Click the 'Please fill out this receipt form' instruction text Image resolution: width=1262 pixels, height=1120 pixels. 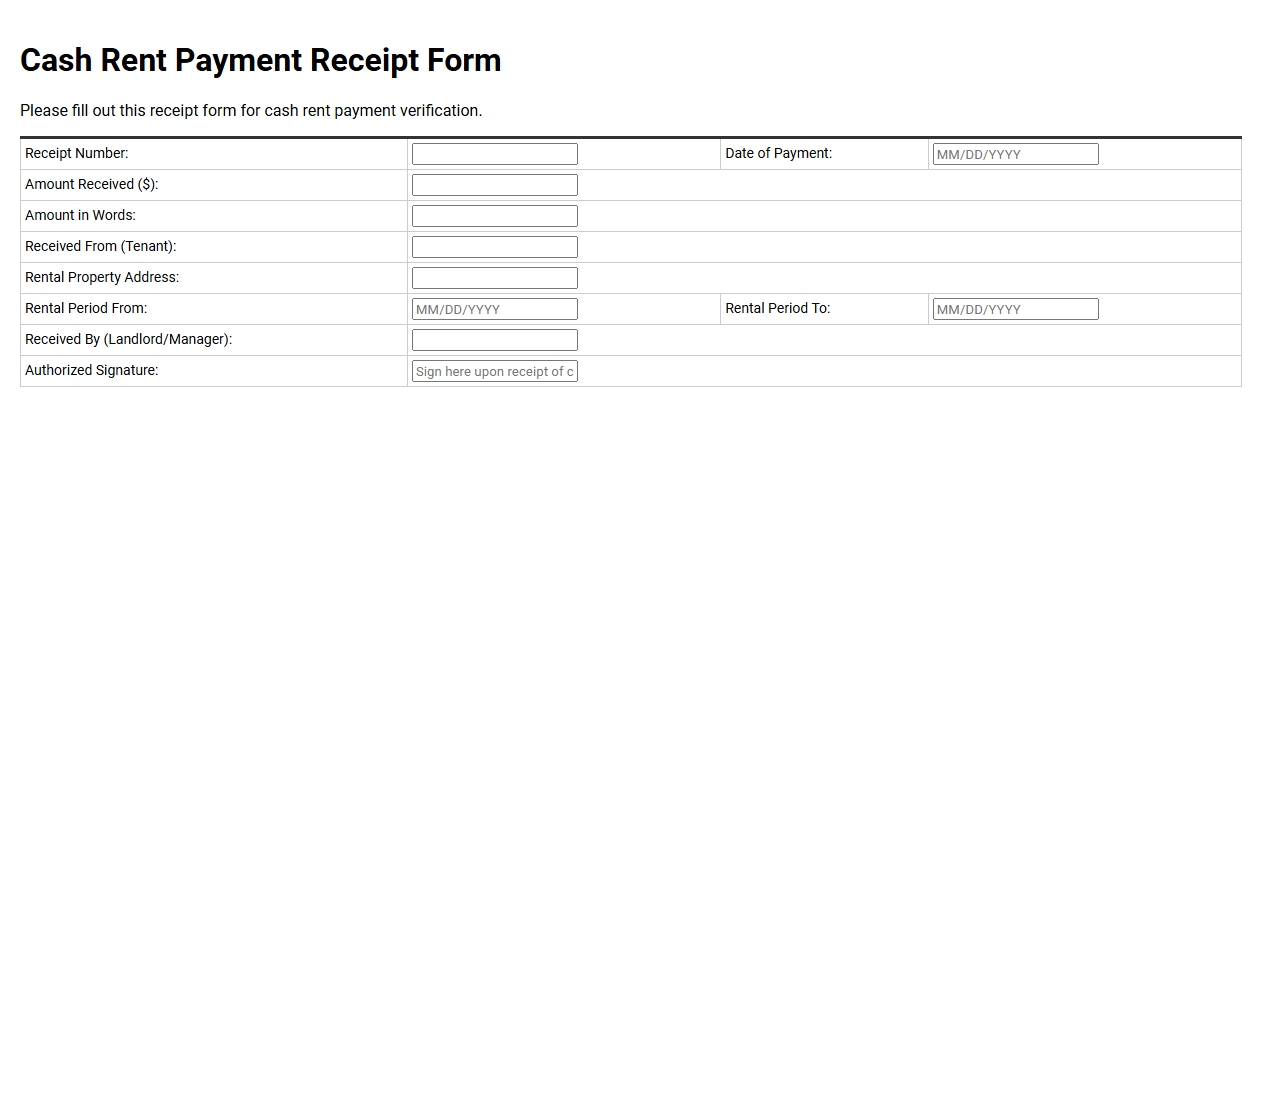pyautogui.click(x=251, y=110)
